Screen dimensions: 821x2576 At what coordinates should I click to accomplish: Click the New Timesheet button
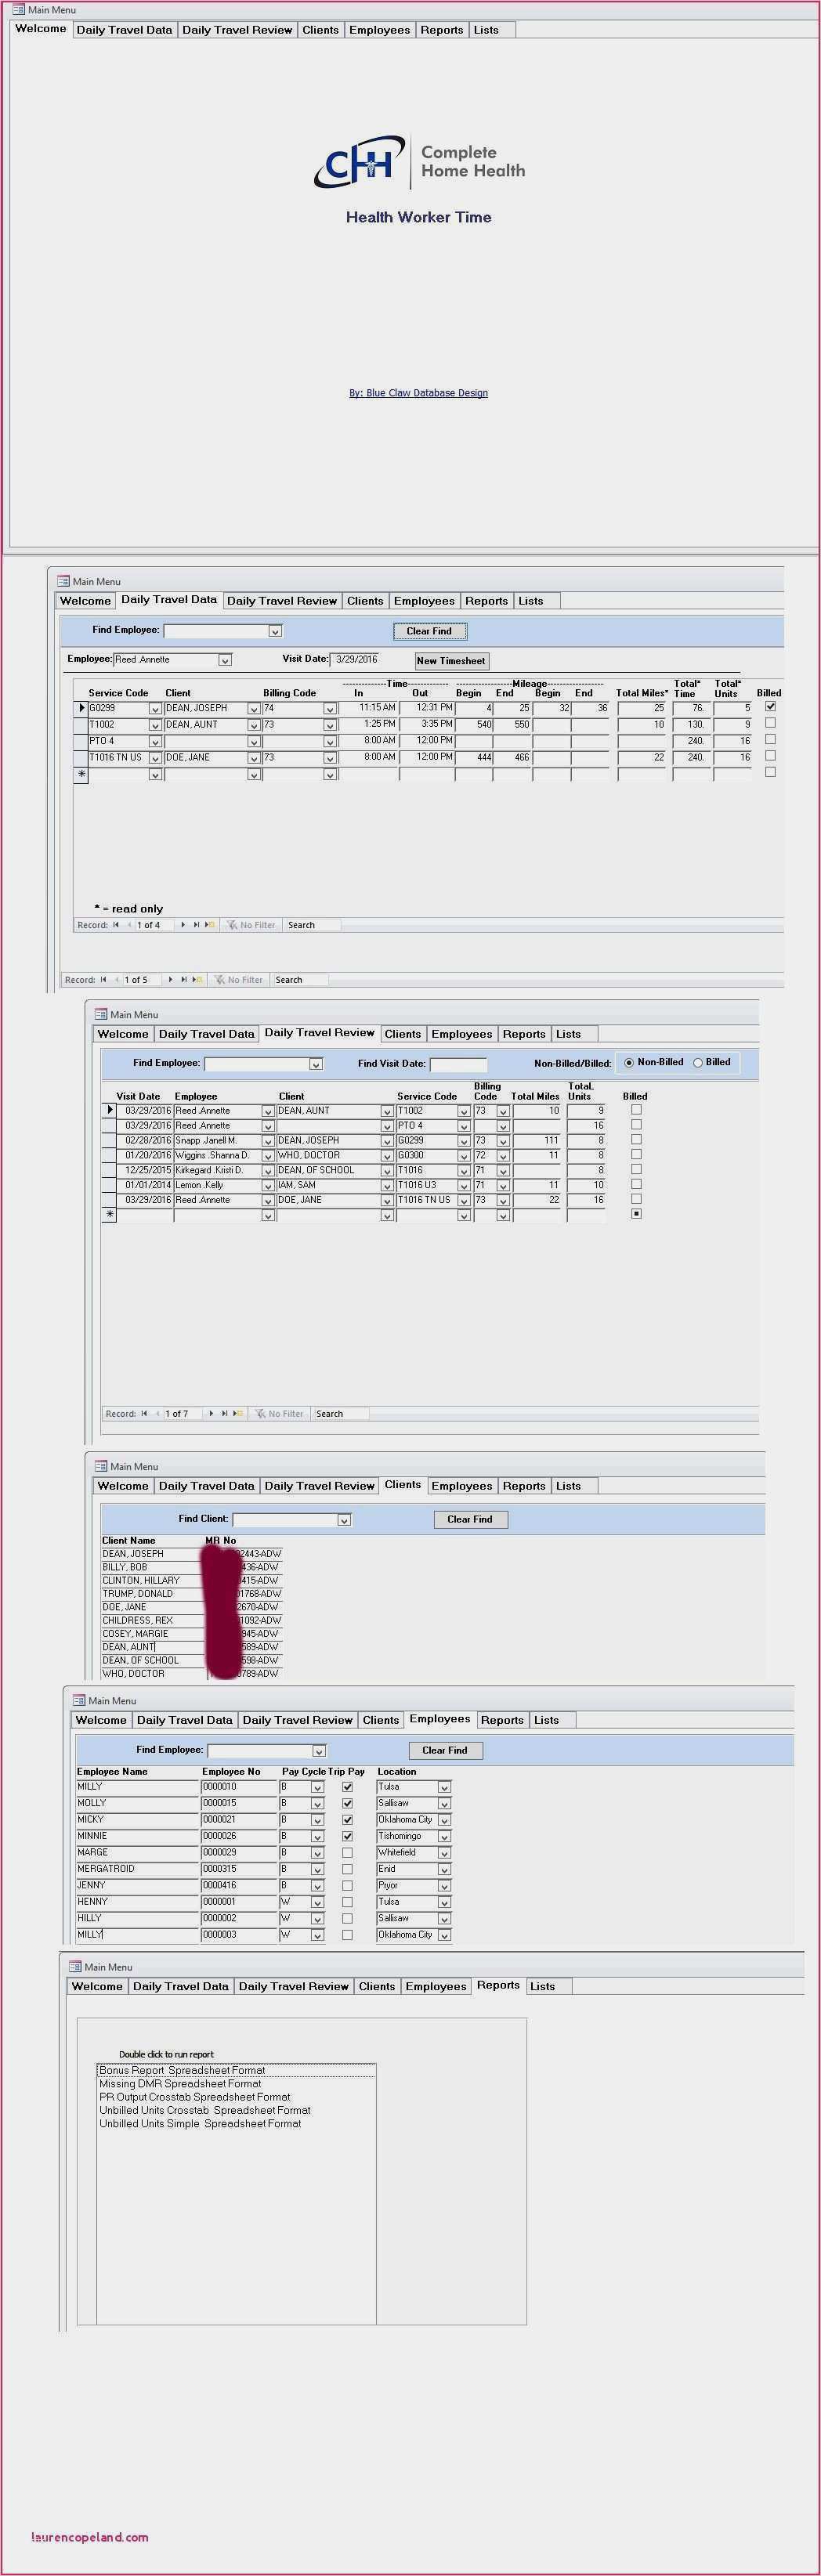[x=451, y=661]
